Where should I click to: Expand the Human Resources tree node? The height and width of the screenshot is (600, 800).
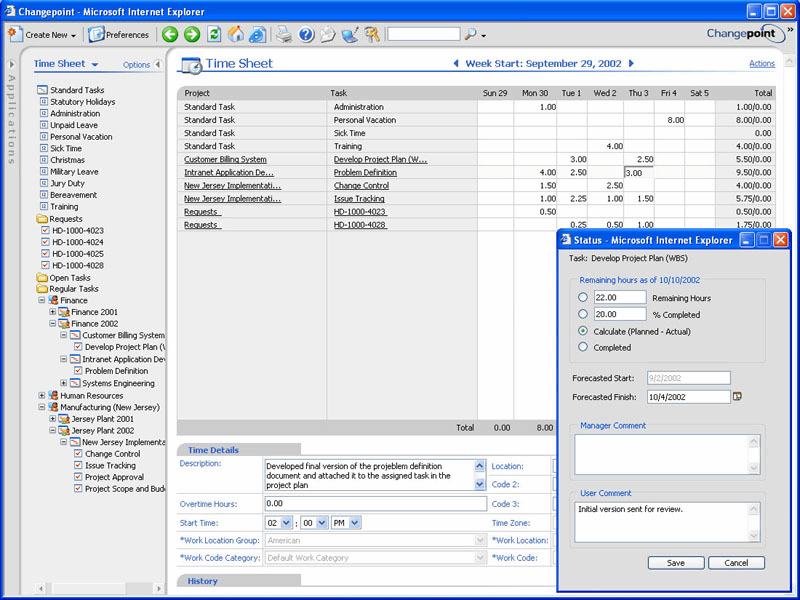(x=42, y=395)
